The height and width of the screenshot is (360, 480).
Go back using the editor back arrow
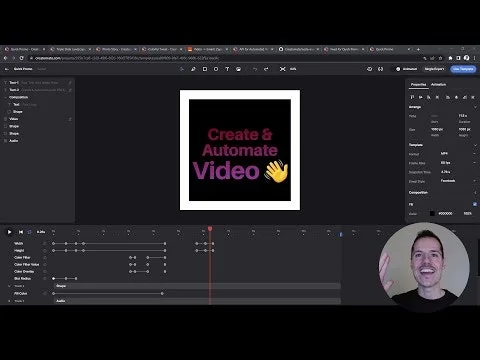tap(7, 69)
